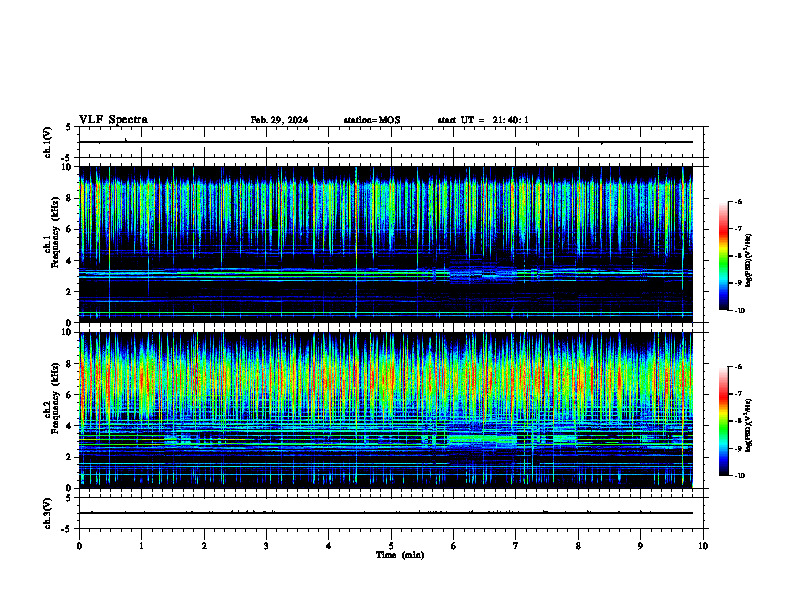The image size is (792, 612).
Task: Click the "4" tick on Time axis
Action: pos(329,546)
